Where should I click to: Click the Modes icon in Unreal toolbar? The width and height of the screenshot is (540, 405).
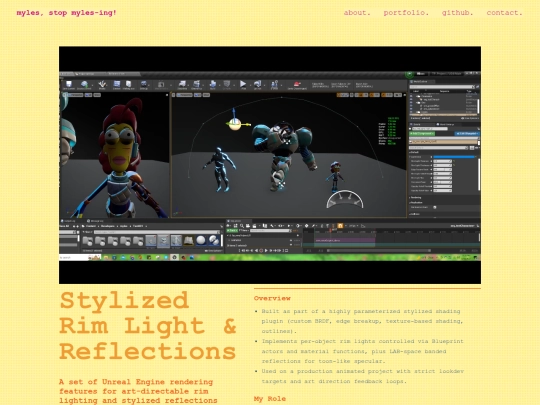[x=102, y=84]
